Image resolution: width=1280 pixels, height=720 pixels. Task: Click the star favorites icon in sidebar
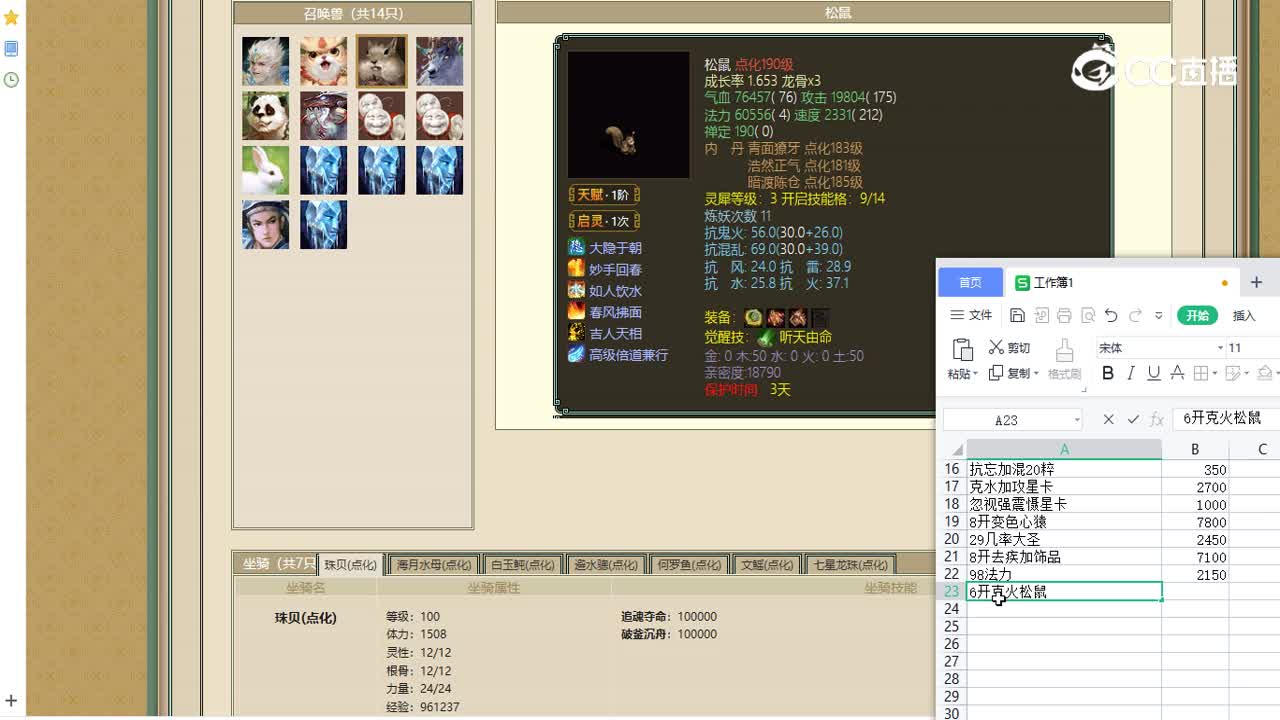coord(11,18)
